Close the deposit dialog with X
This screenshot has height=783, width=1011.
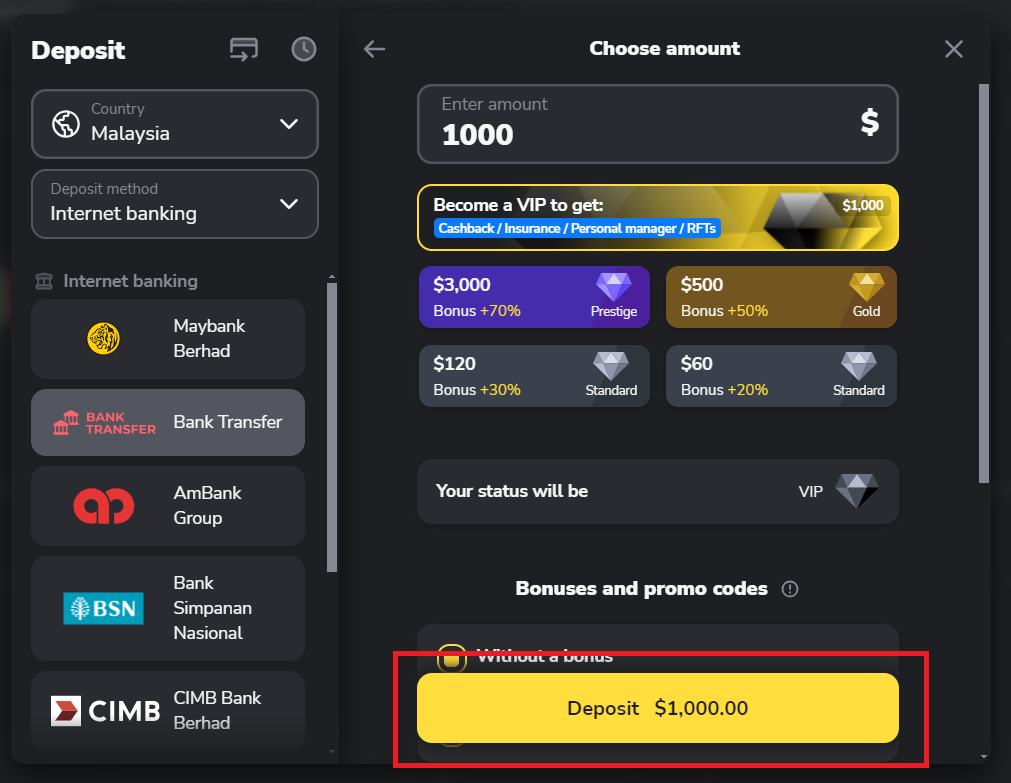pyautogui.click(x=954, y=48)
